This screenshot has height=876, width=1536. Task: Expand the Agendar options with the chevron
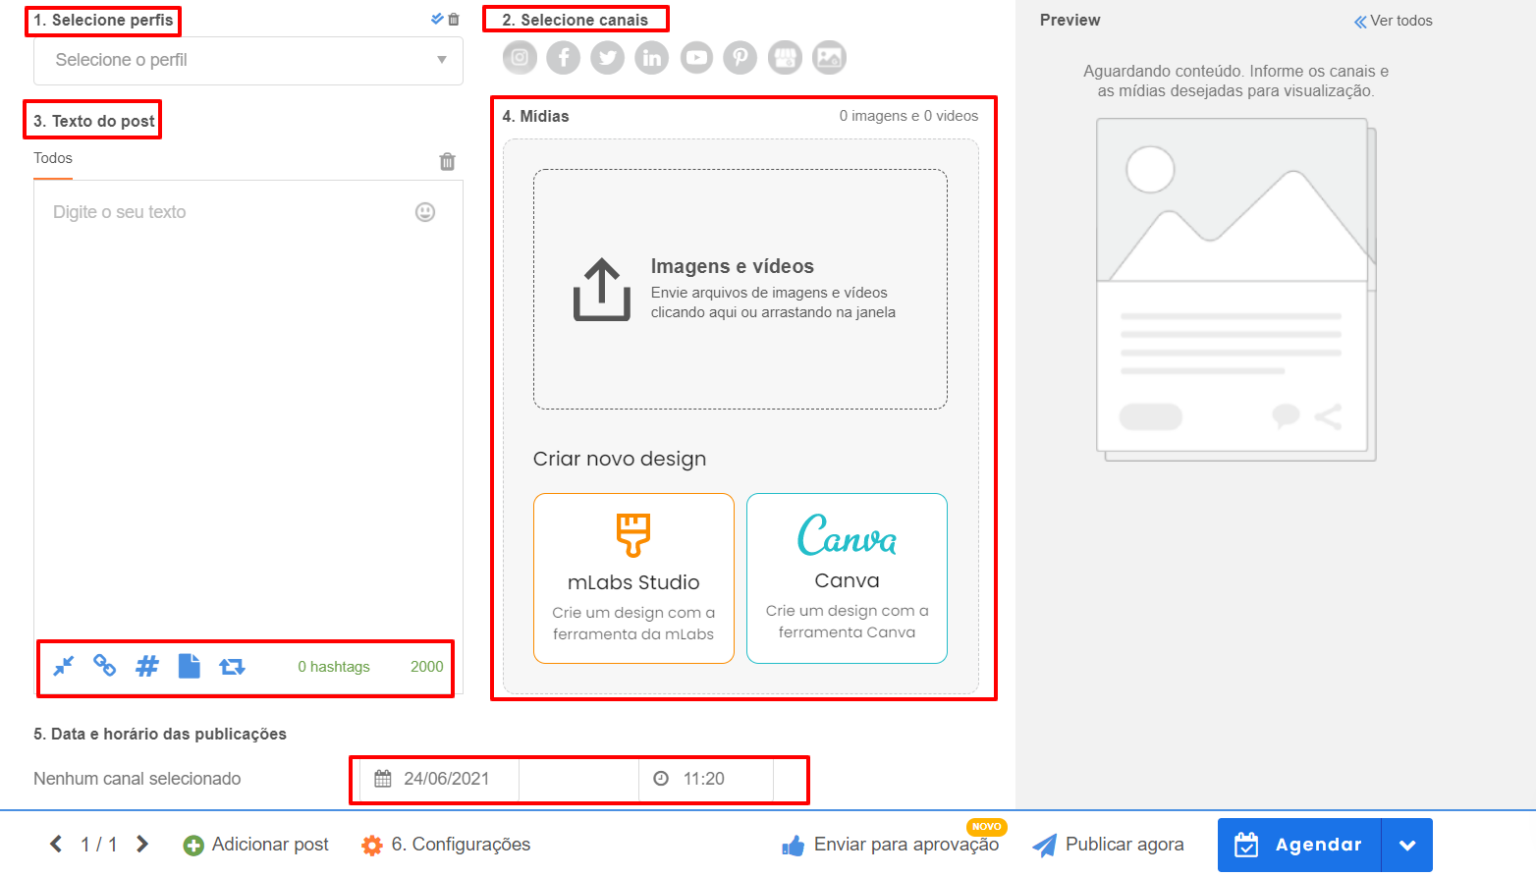1408,844
